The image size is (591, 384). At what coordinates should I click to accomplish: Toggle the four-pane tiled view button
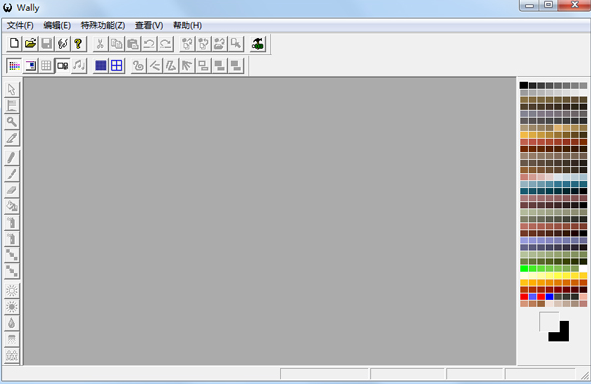(x=117, y=66)
